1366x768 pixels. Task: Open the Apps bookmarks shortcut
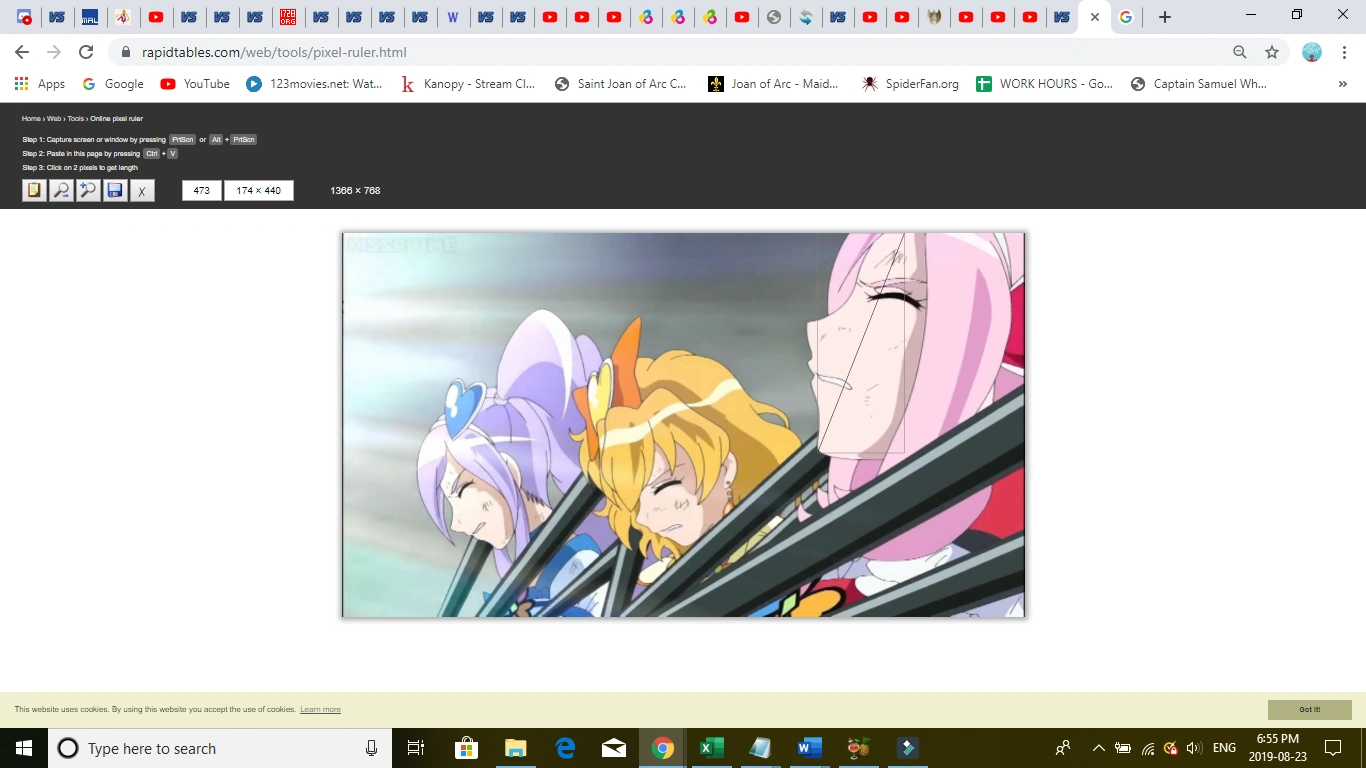(x=40, y=84)
